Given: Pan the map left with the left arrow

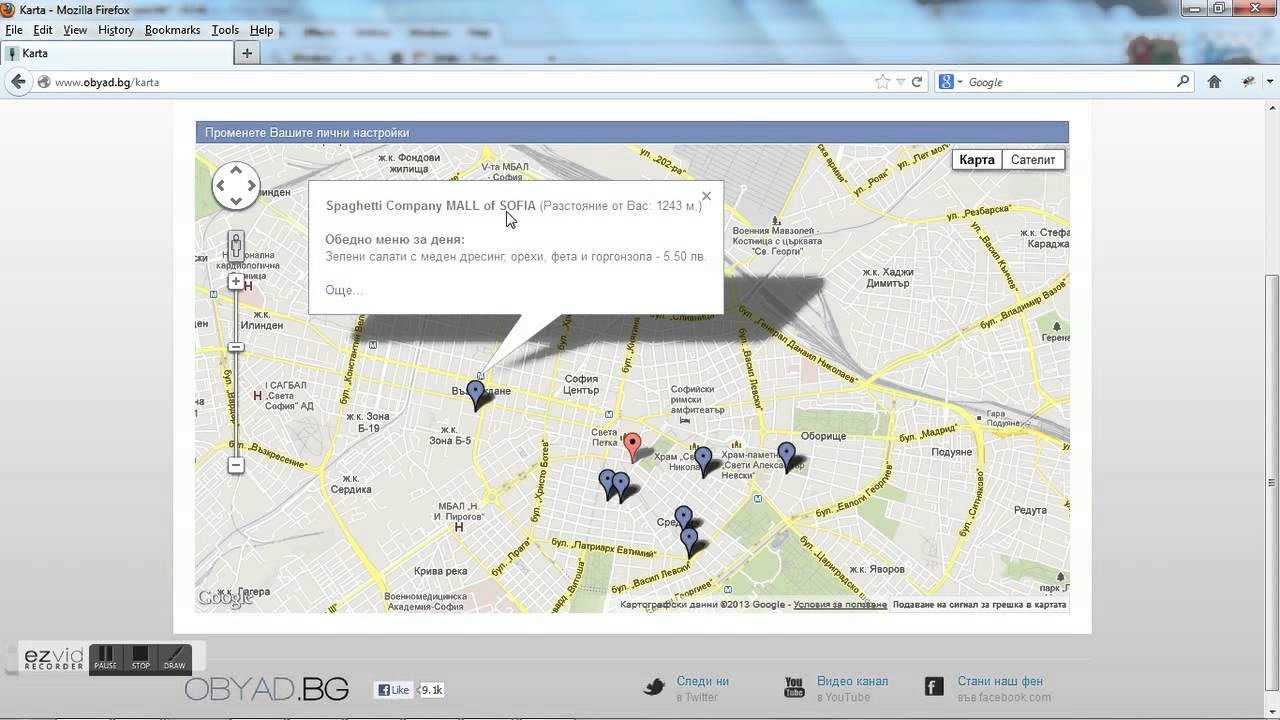Looking at the screenshot, I should click(221, 186).
